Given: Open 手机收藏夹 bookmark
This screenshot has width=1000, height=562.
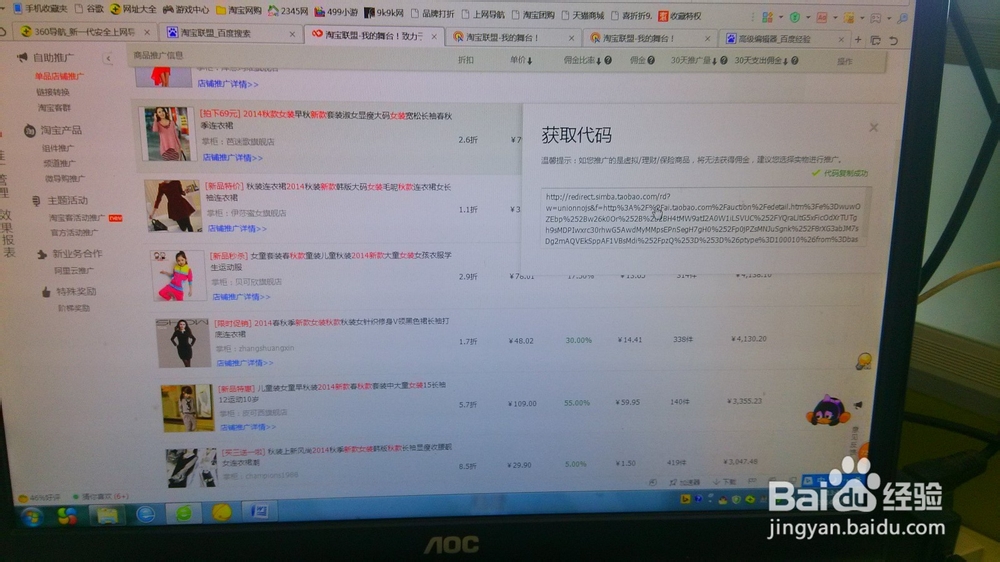Looking at the screenshot, I should click(x=40, y=8).
